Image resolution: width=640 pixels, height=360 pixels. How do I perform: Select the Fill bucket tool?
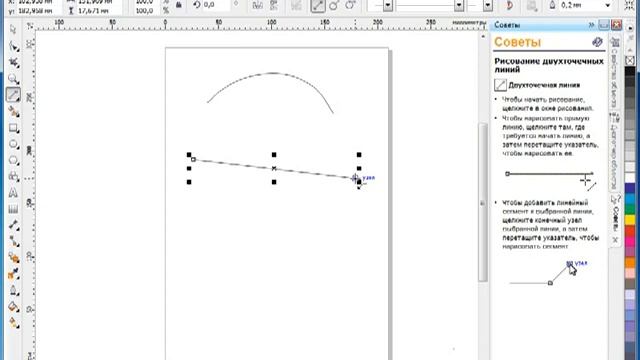(13, 307)
